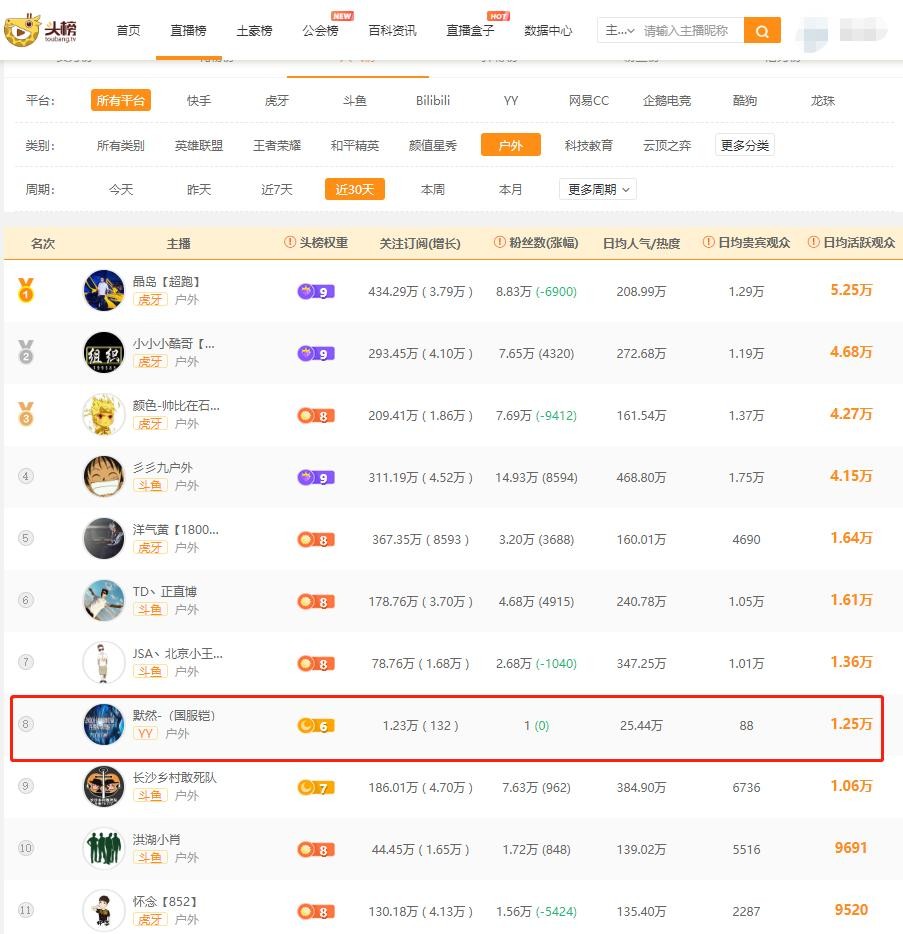Open the 数据中心 nav menu item
The width and height of the screenshot is (903, 934).
click(548, 31)
